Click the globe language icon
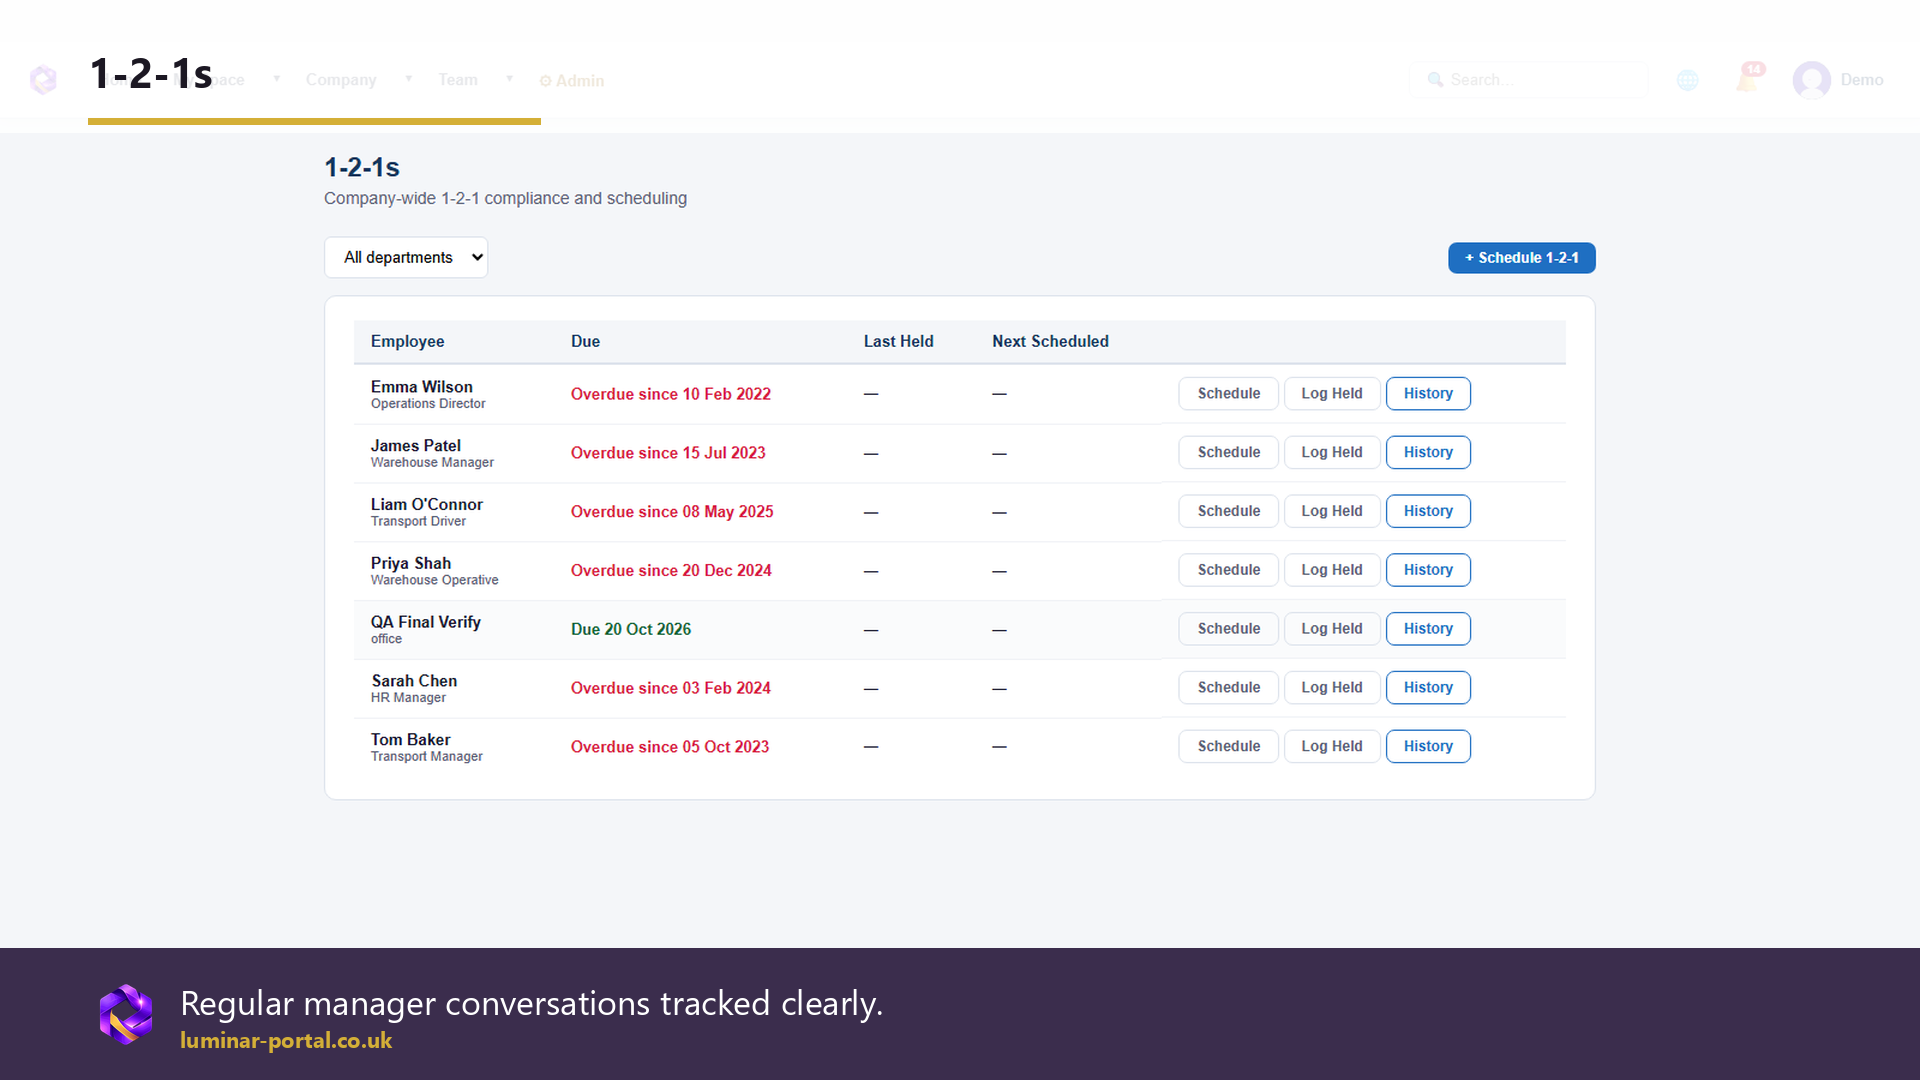 pos(1688,80)
